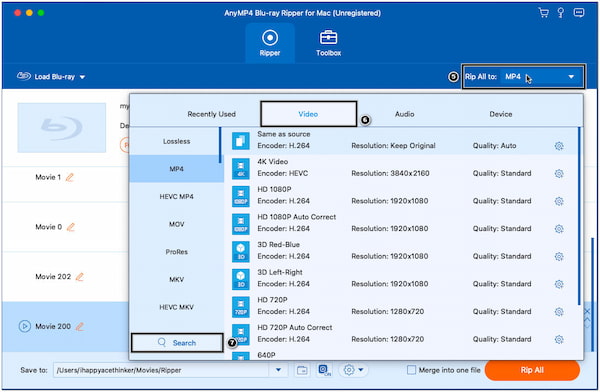
Task: Expand the Rip All to MP4 dropdown
Action: pyautogui.click(x=523, y=77)
